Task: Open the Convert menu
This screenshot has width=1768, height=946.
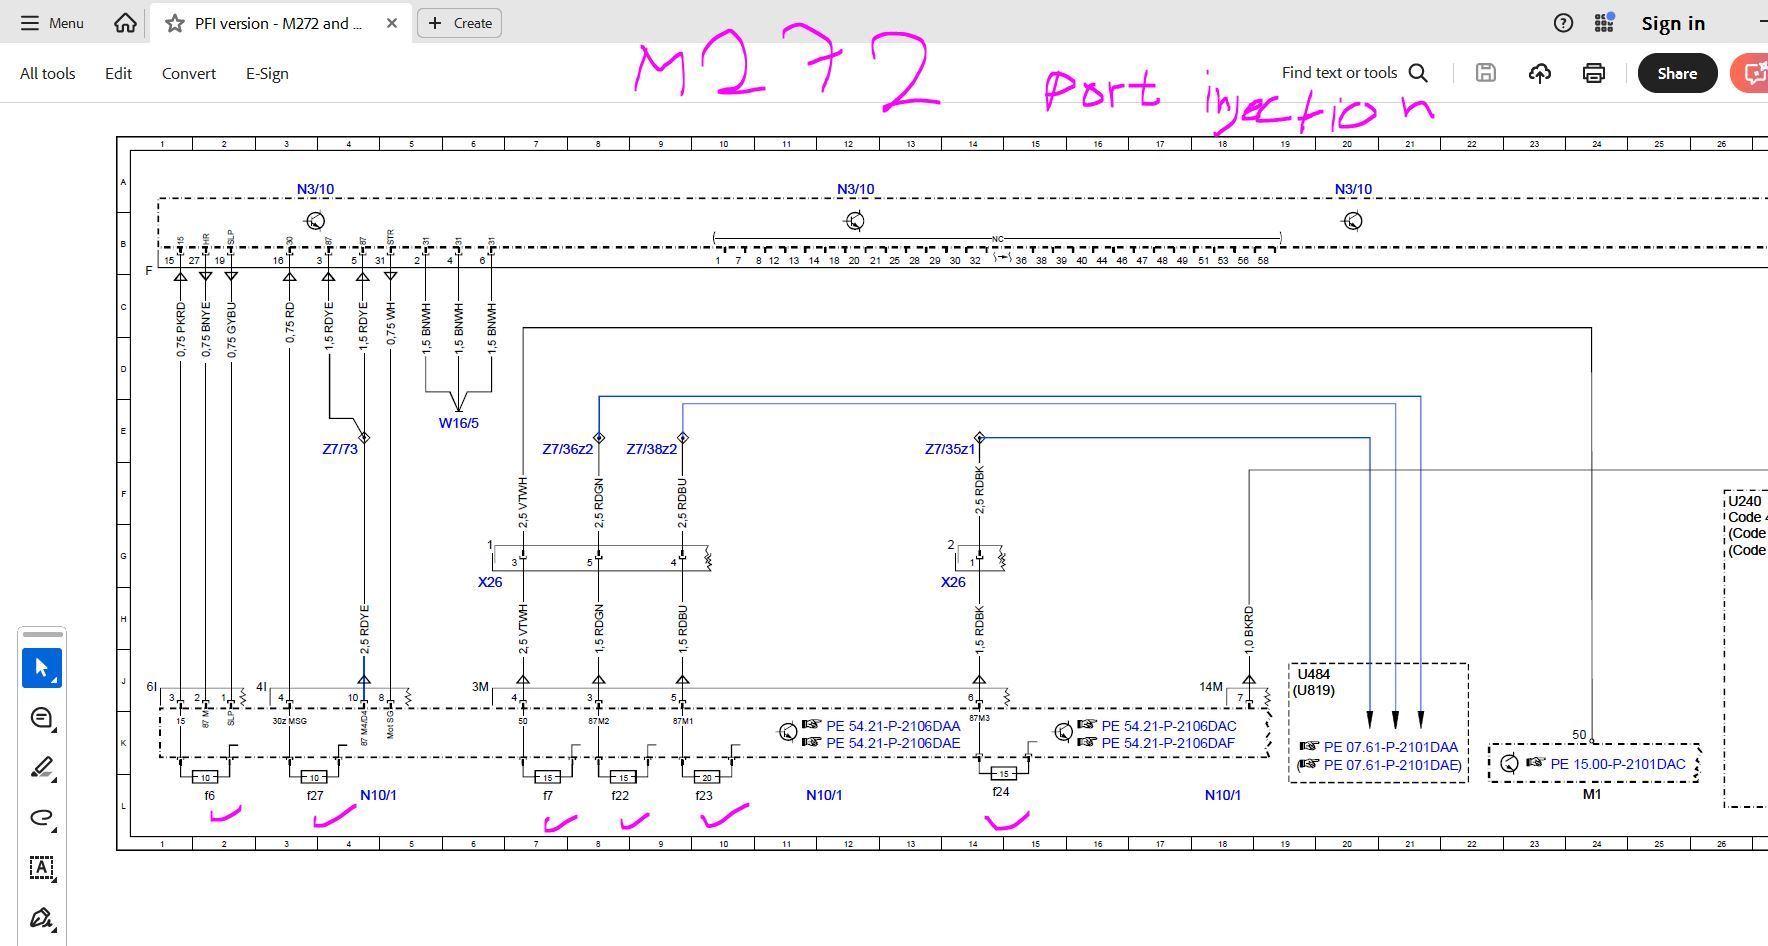Action: (x=188, y=73)
